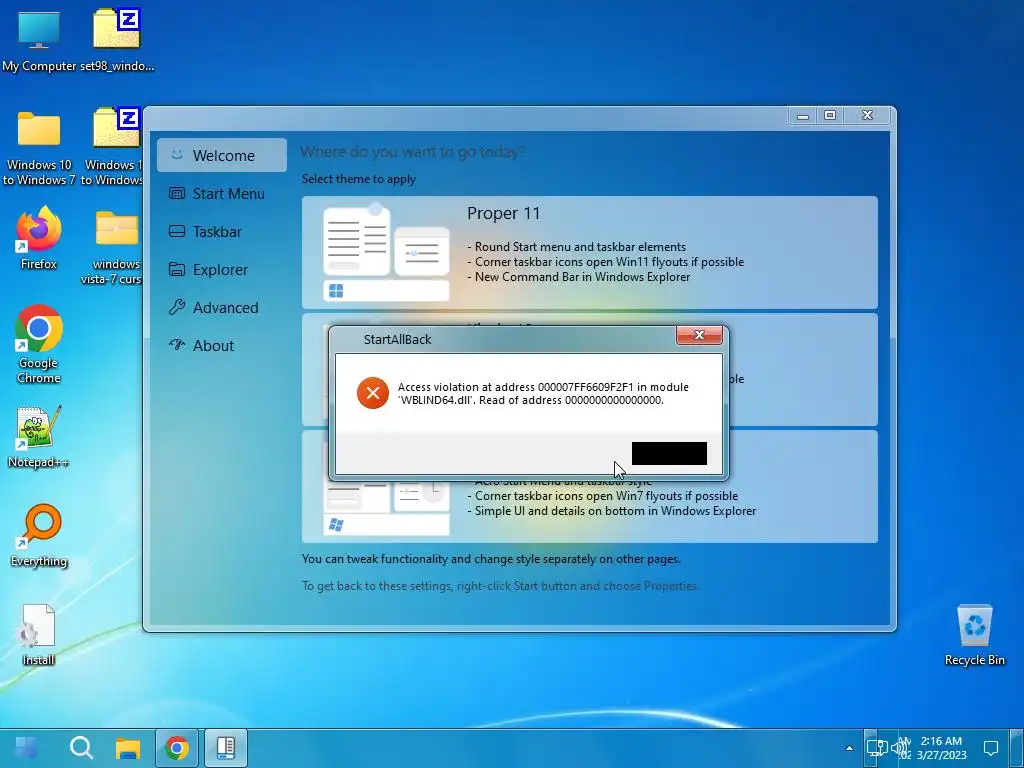The height and width of the screenshot is (768, 1024).
Task: Click the About sidebar icon
Action: [x=176, y=345]
